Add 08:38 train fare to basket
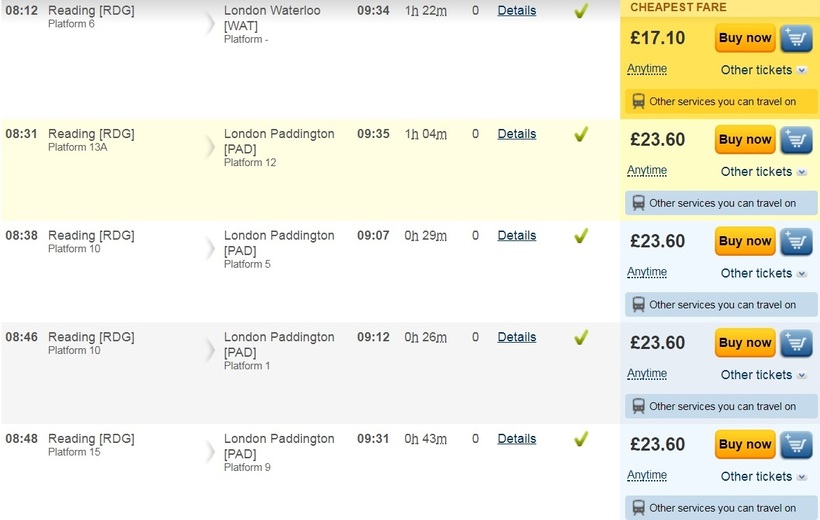Image resolution: width=820 pixels, height=520 pixels. pos(796,241)
